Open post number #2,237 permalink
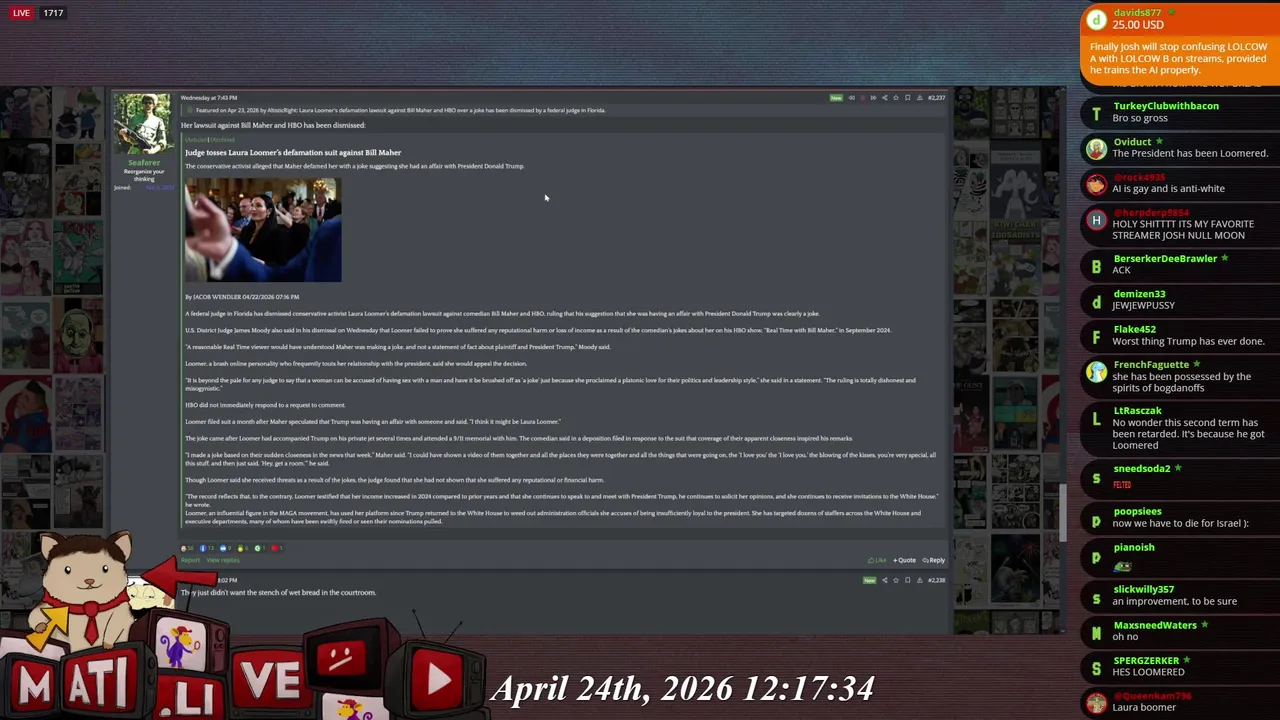 tap(936, 98)
